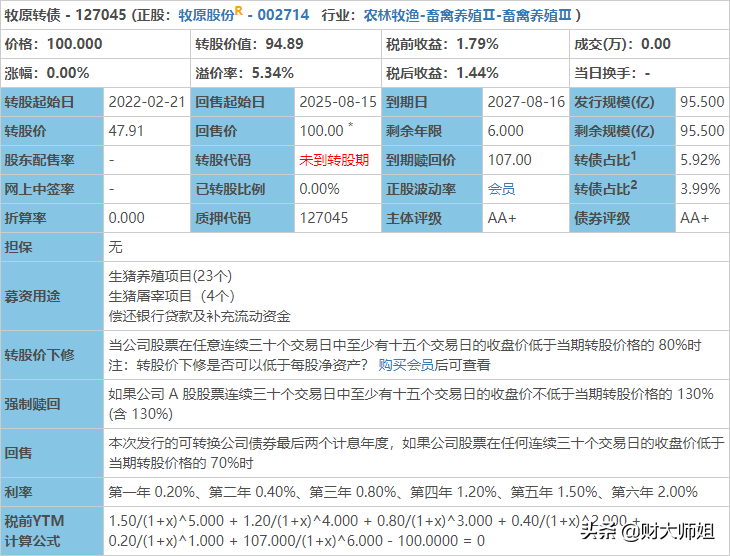Click the 转债占比1 value 5.92%
The image size is (730, 556).
[700, 160]
